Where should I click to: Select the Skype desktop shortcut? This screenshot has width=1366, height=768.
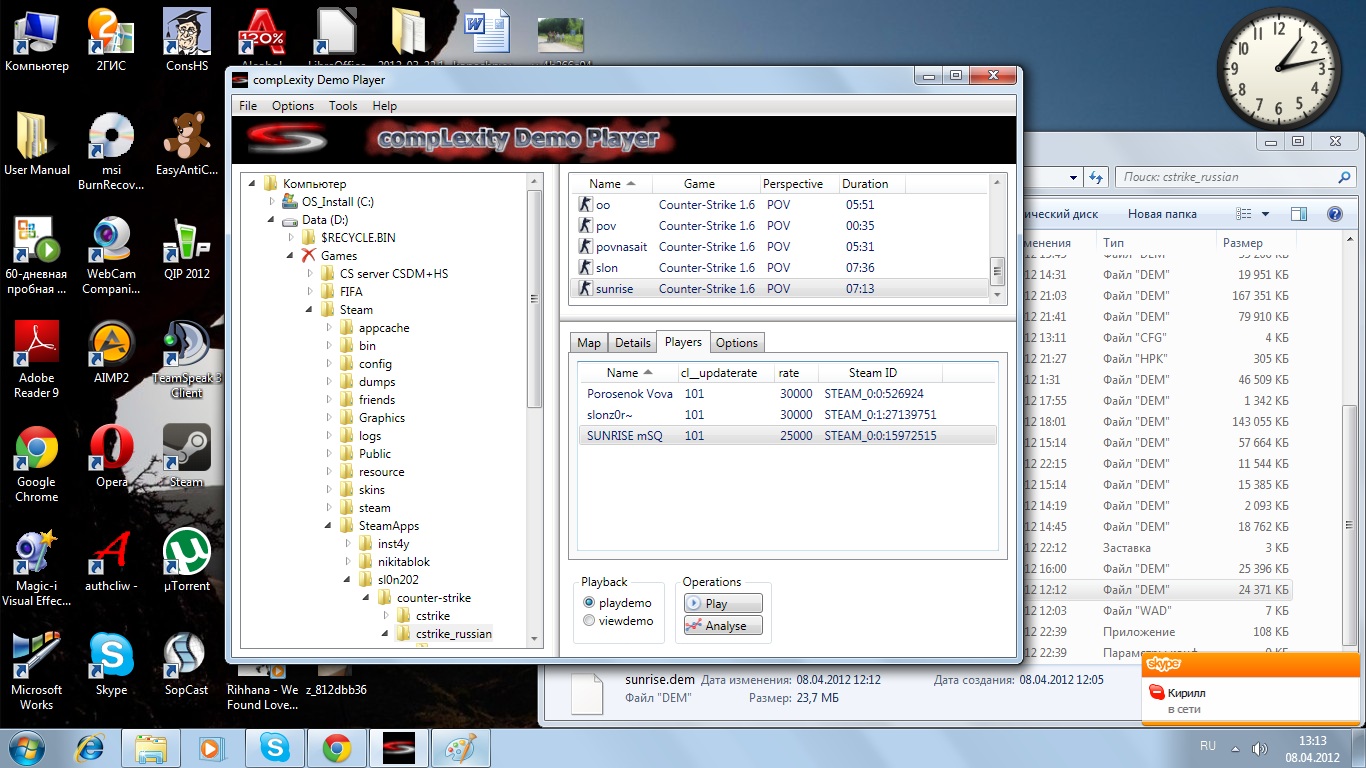pyautogui.click(x=112, y=664)
